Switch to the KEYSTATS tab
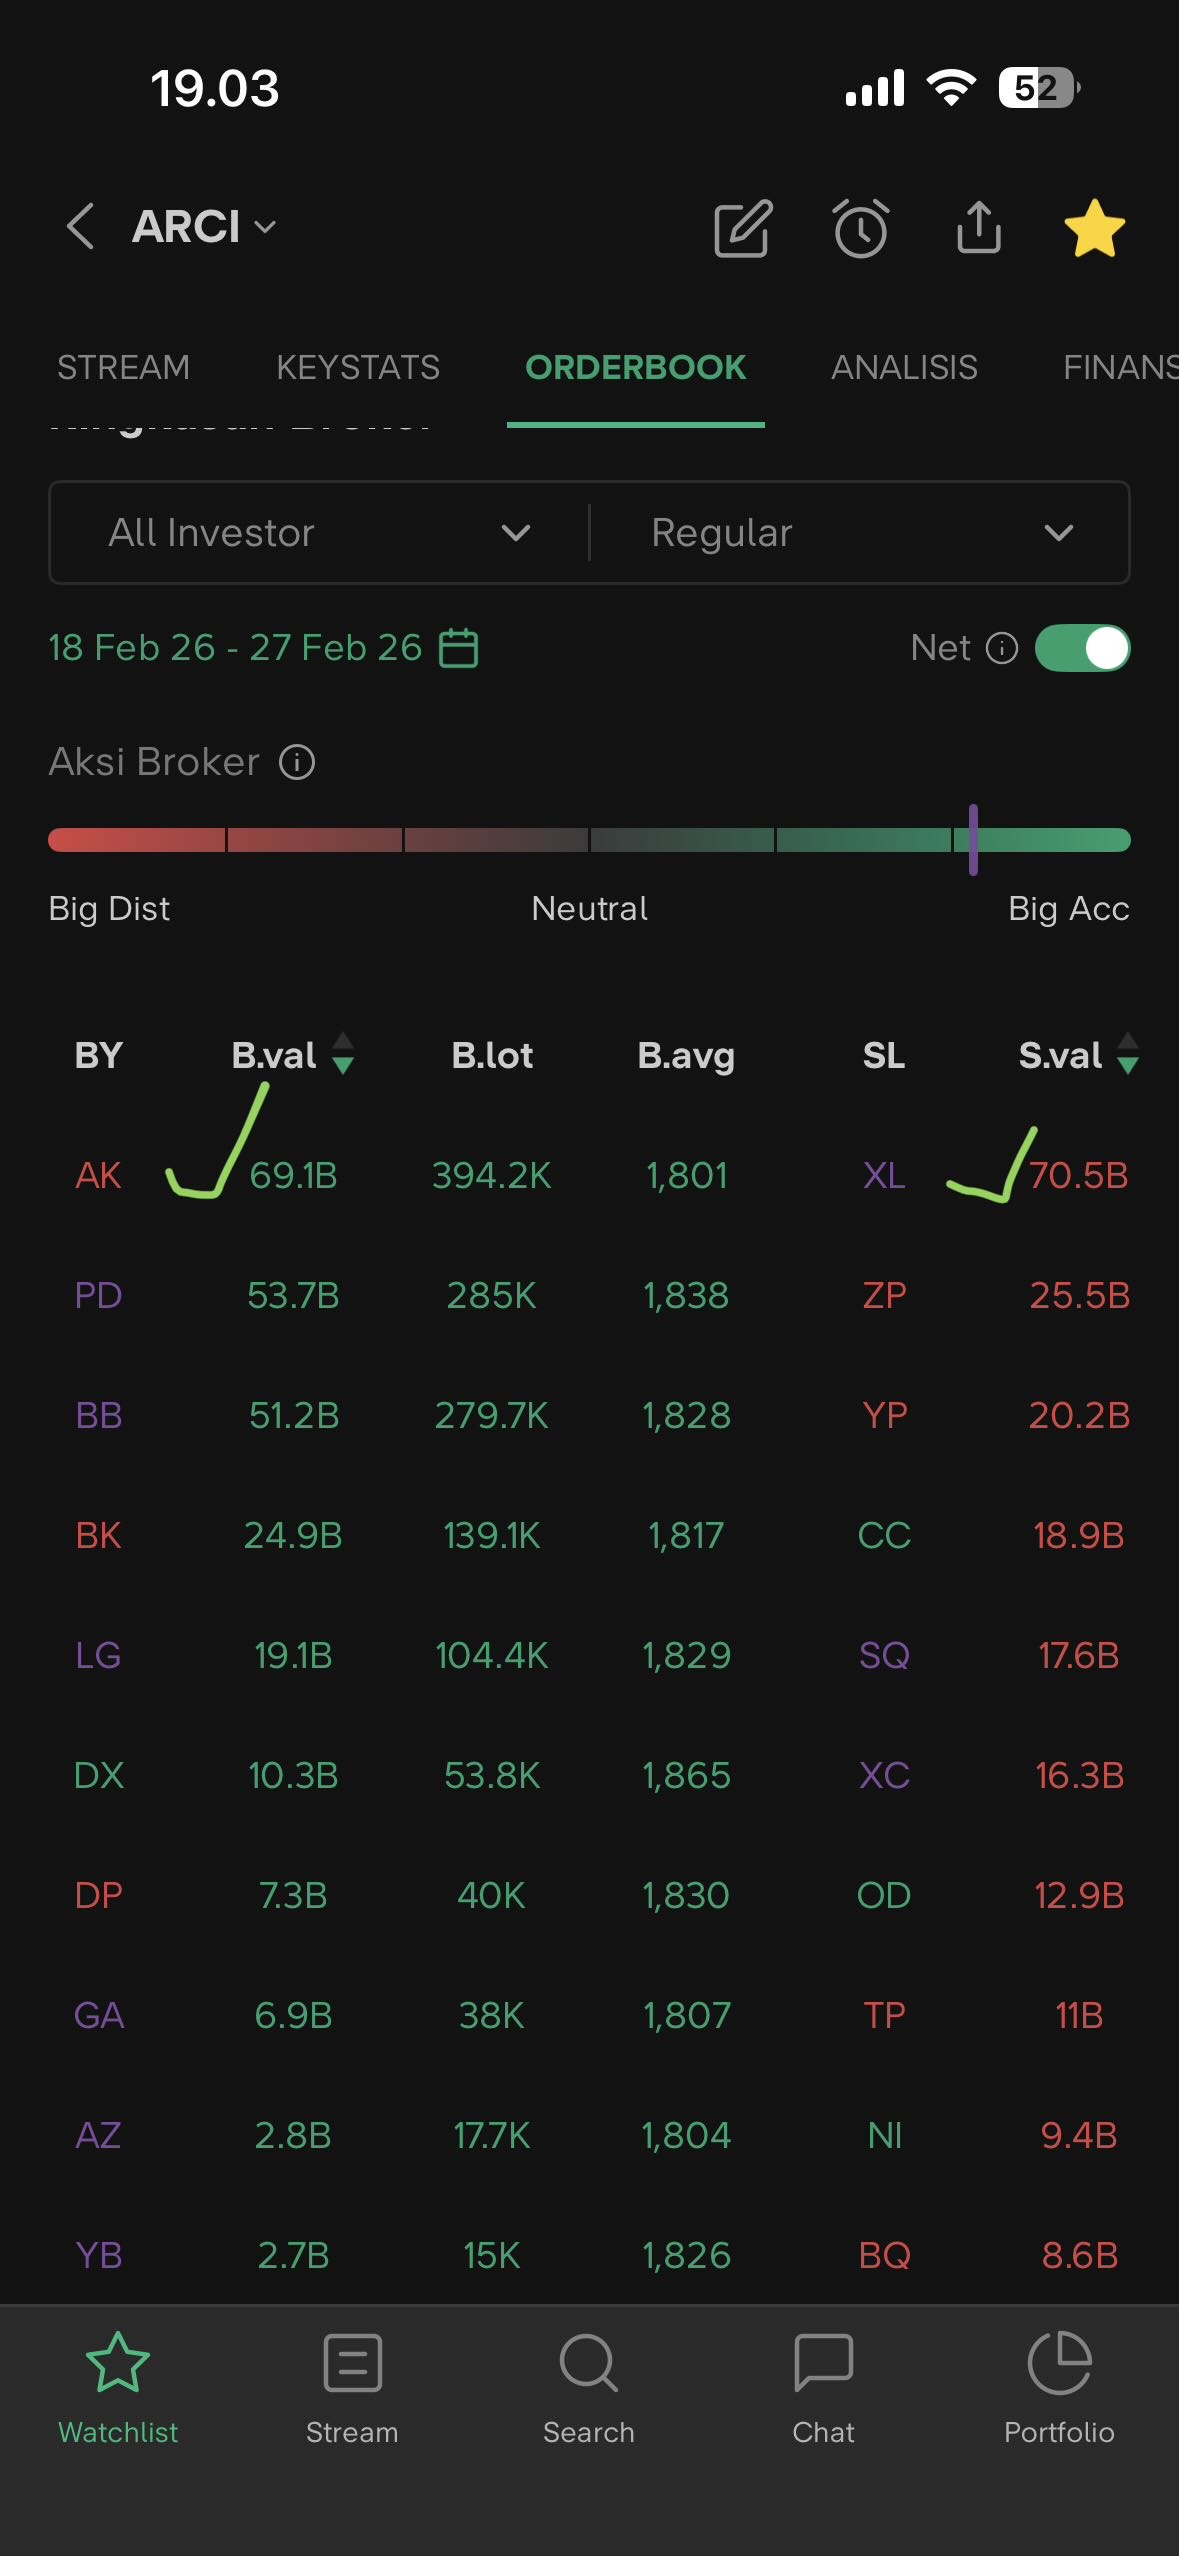The image size is (1179, 2556). (x=358, y=368)
